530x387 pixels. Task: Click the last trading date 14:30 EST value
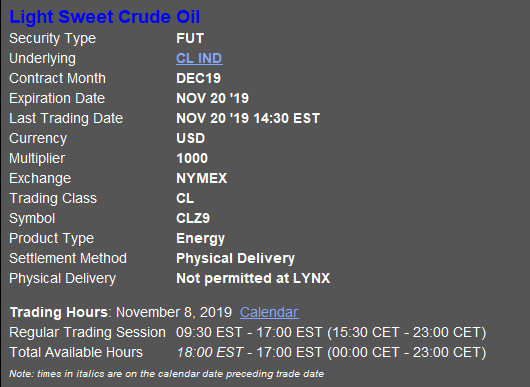coord(248,118)
